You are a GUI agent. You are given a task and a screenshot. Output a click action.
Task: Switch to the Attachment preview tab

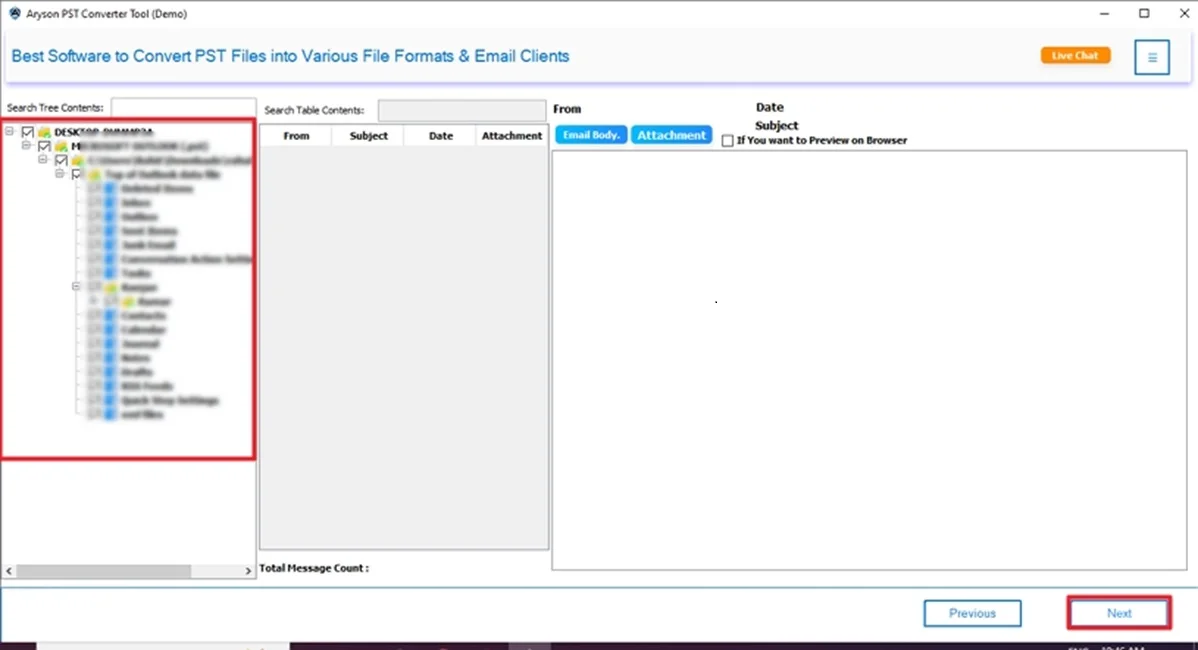(x=672, y=135)
